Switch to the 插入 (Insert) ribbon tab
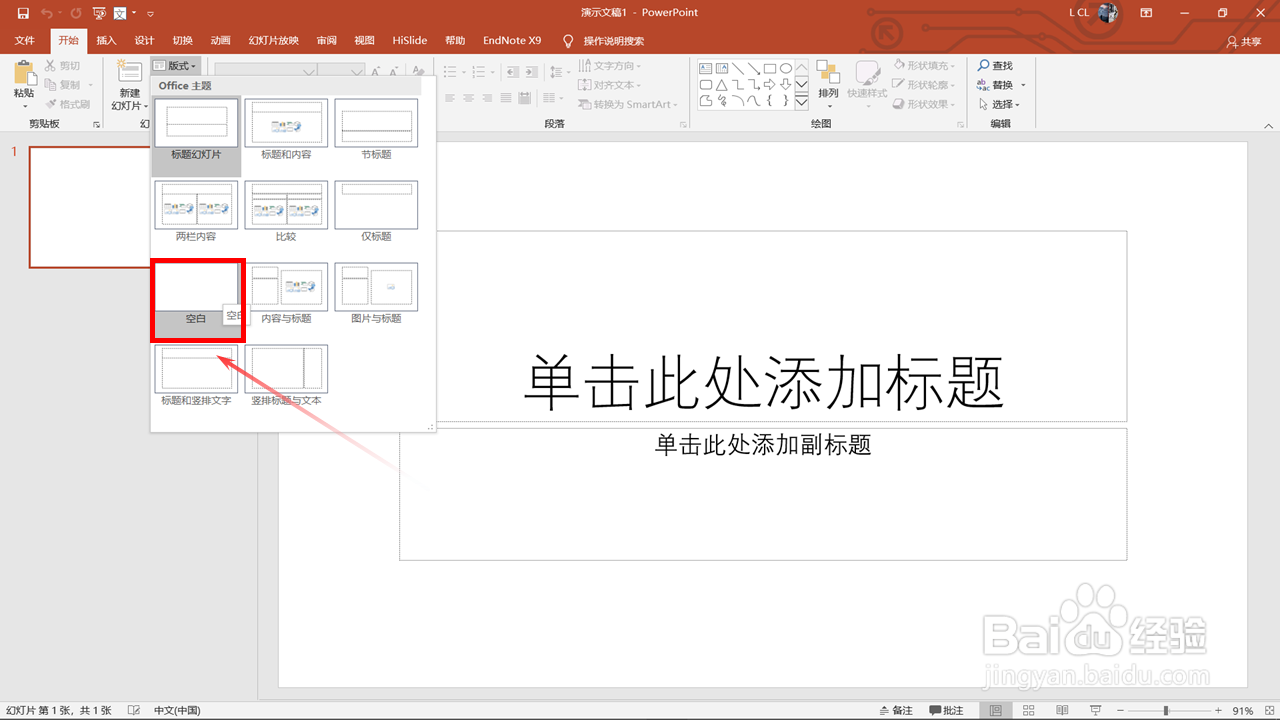The width and height of the screenshot is (1280, 720). (x=106, y=40)
